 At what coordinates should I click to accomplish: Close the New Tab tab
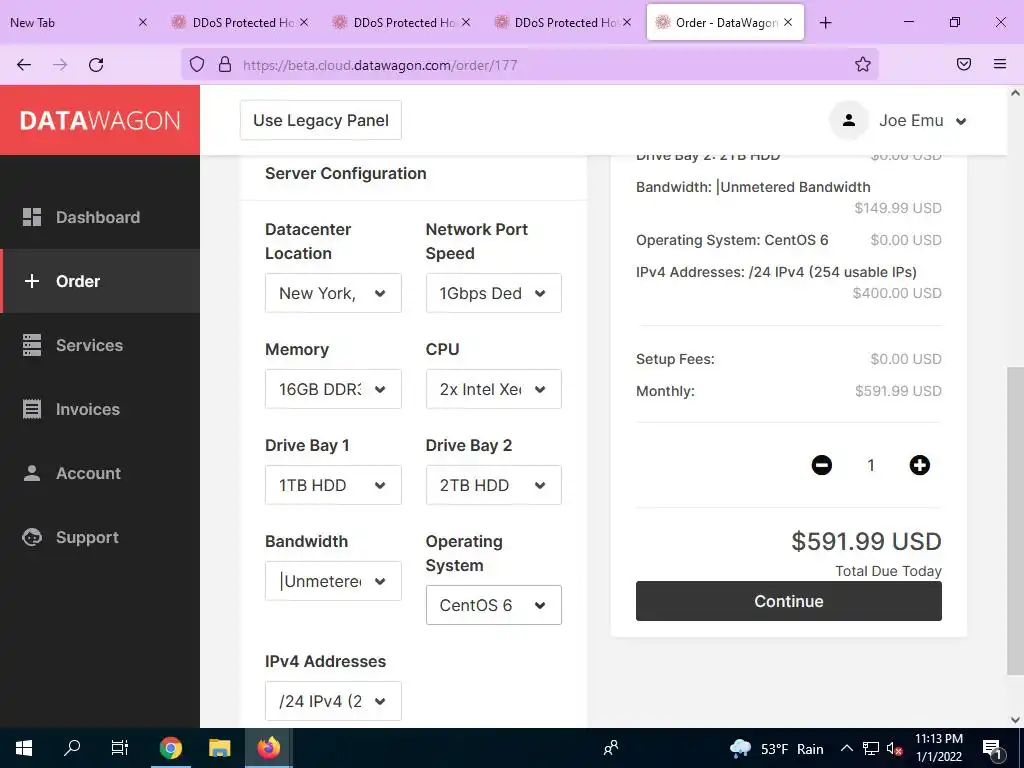pyautogui.click(x=143, y=22)
